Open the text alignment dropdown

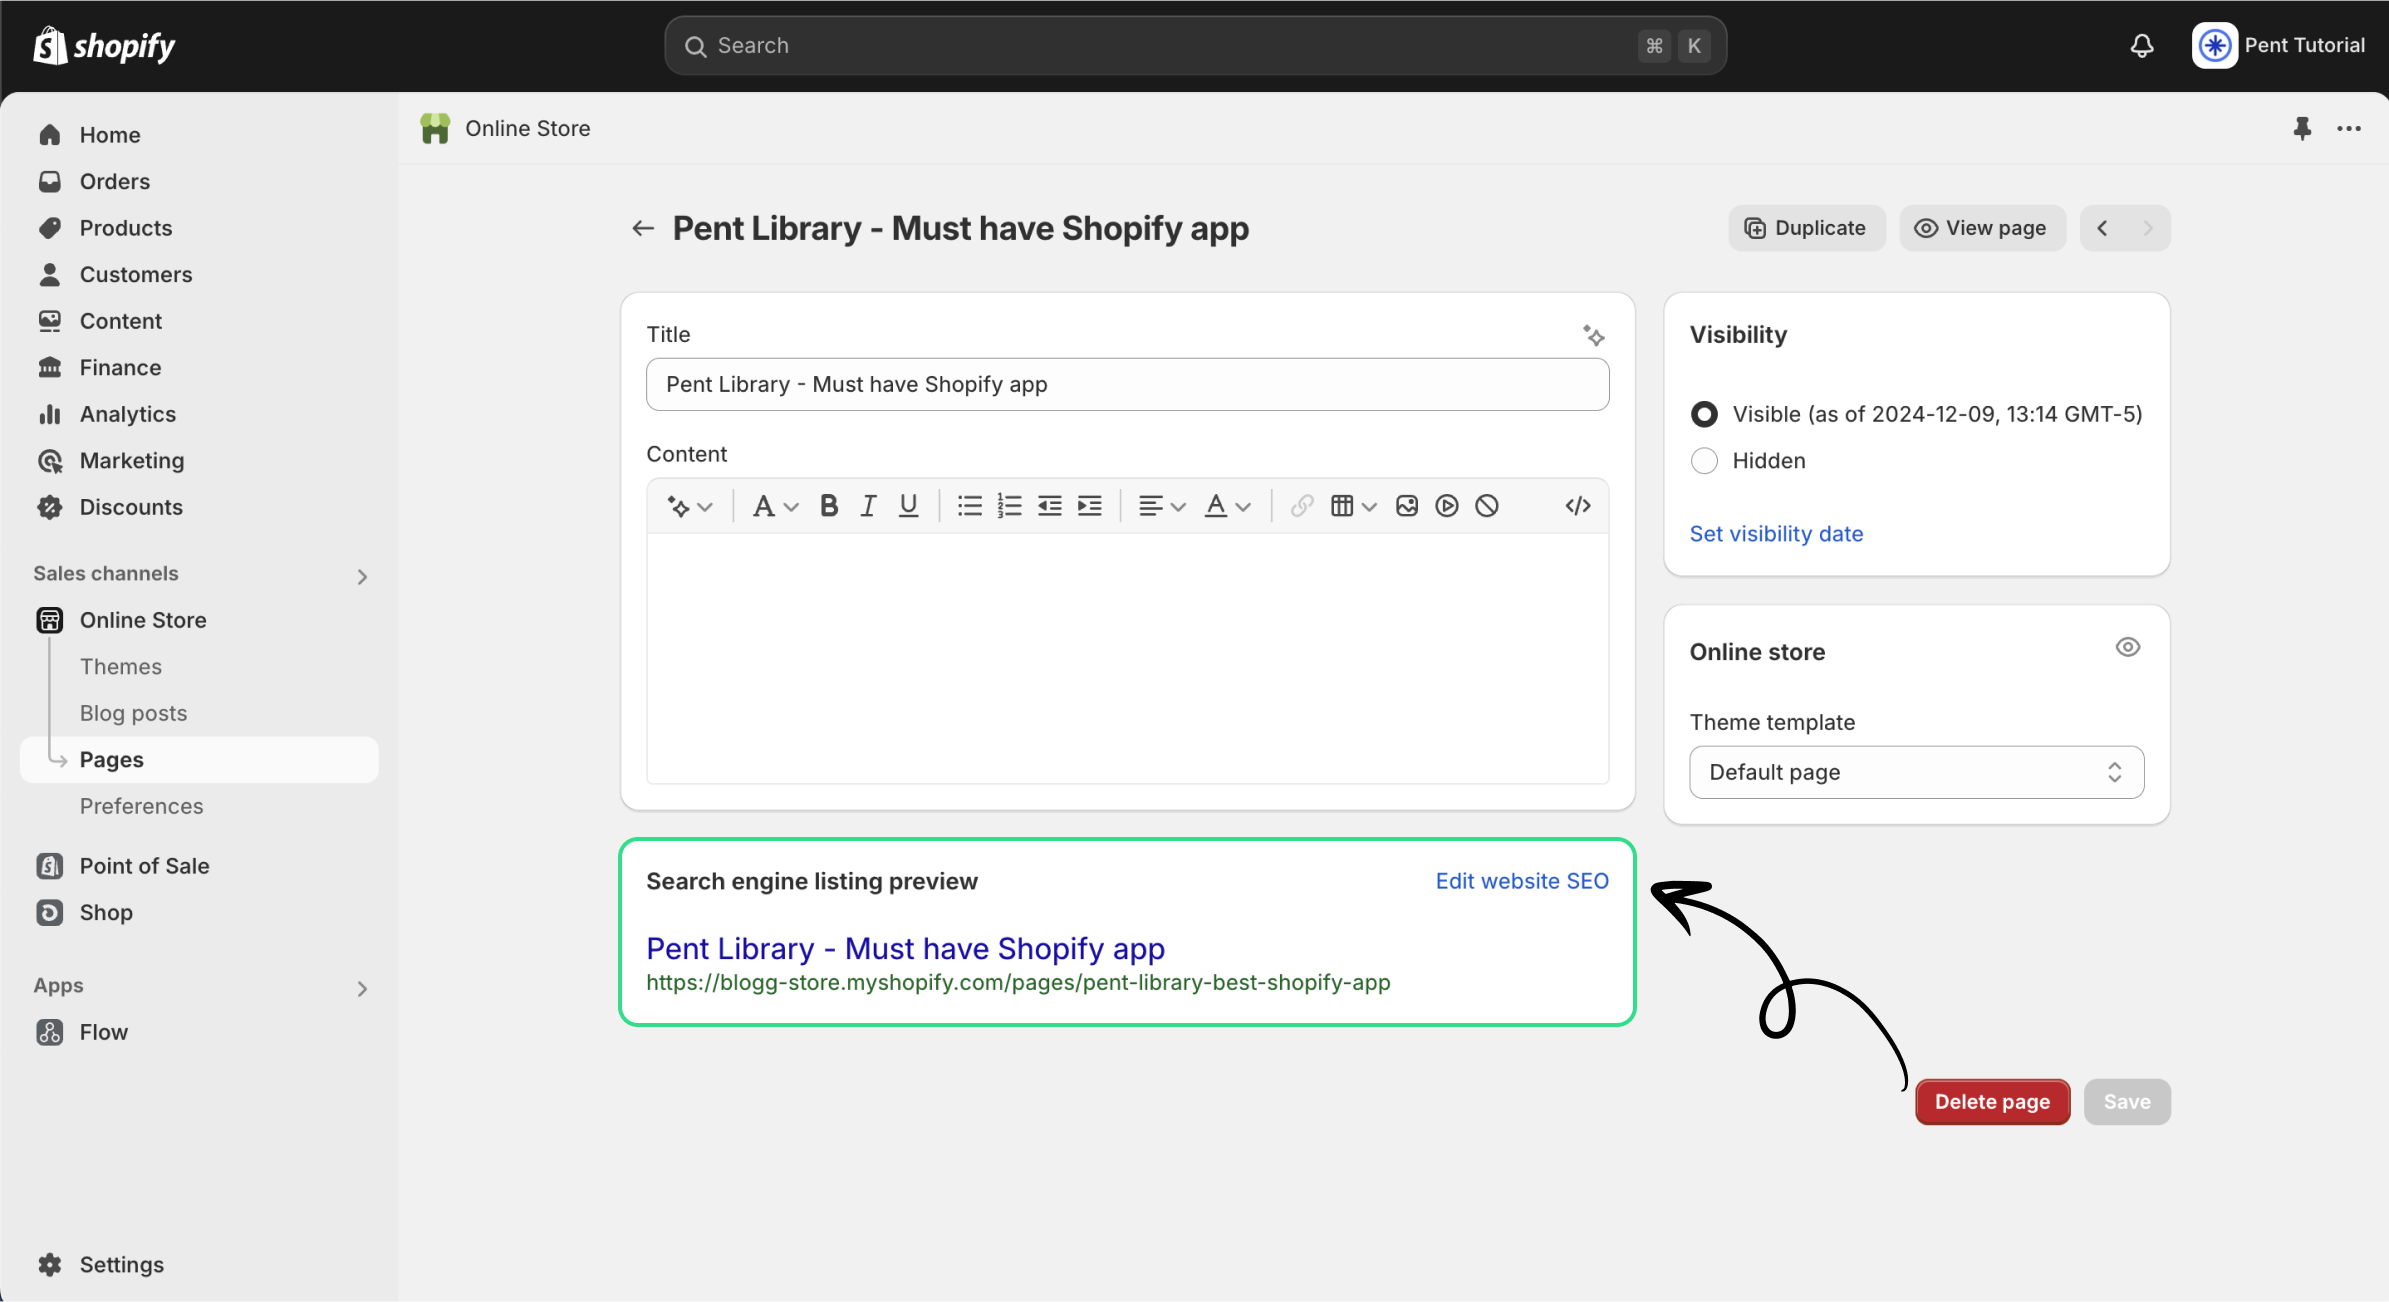click(1162, 506)
